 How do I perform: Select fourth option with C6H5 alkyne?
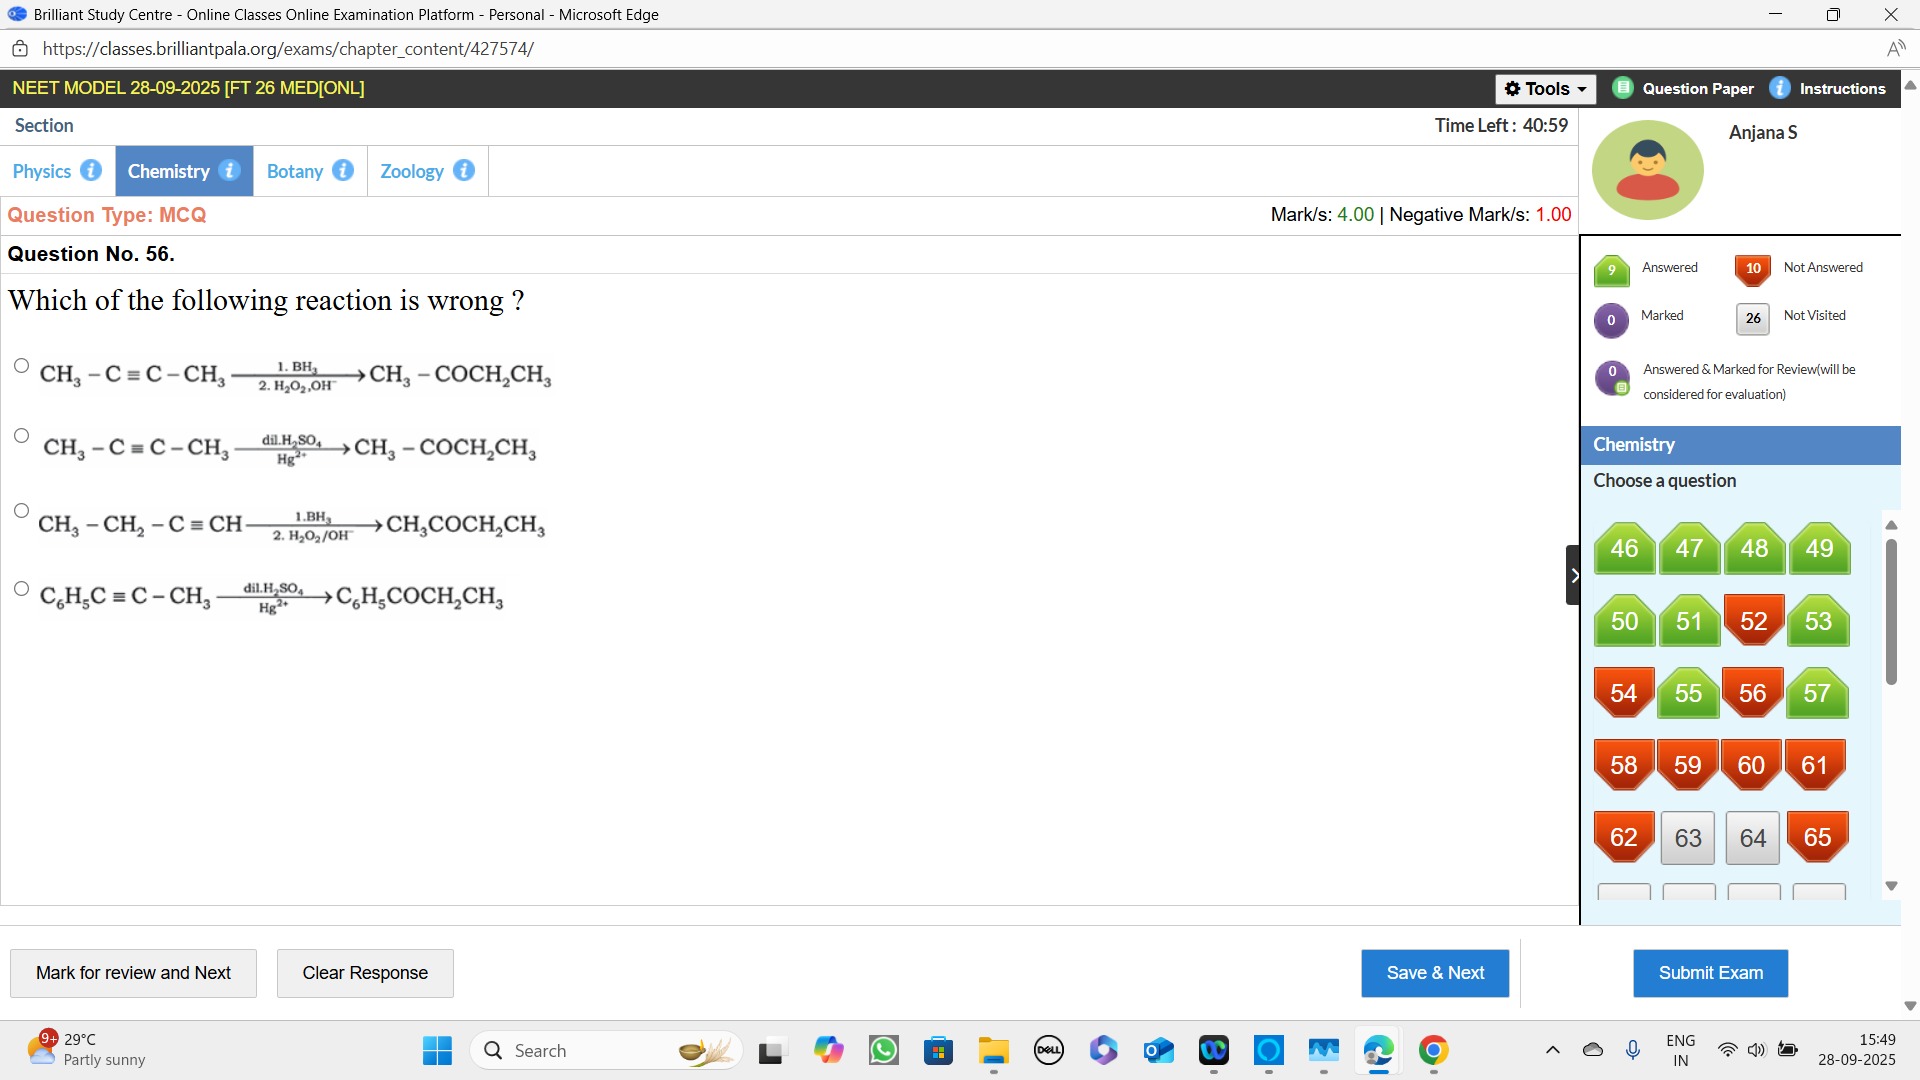(x=21, y=589)
